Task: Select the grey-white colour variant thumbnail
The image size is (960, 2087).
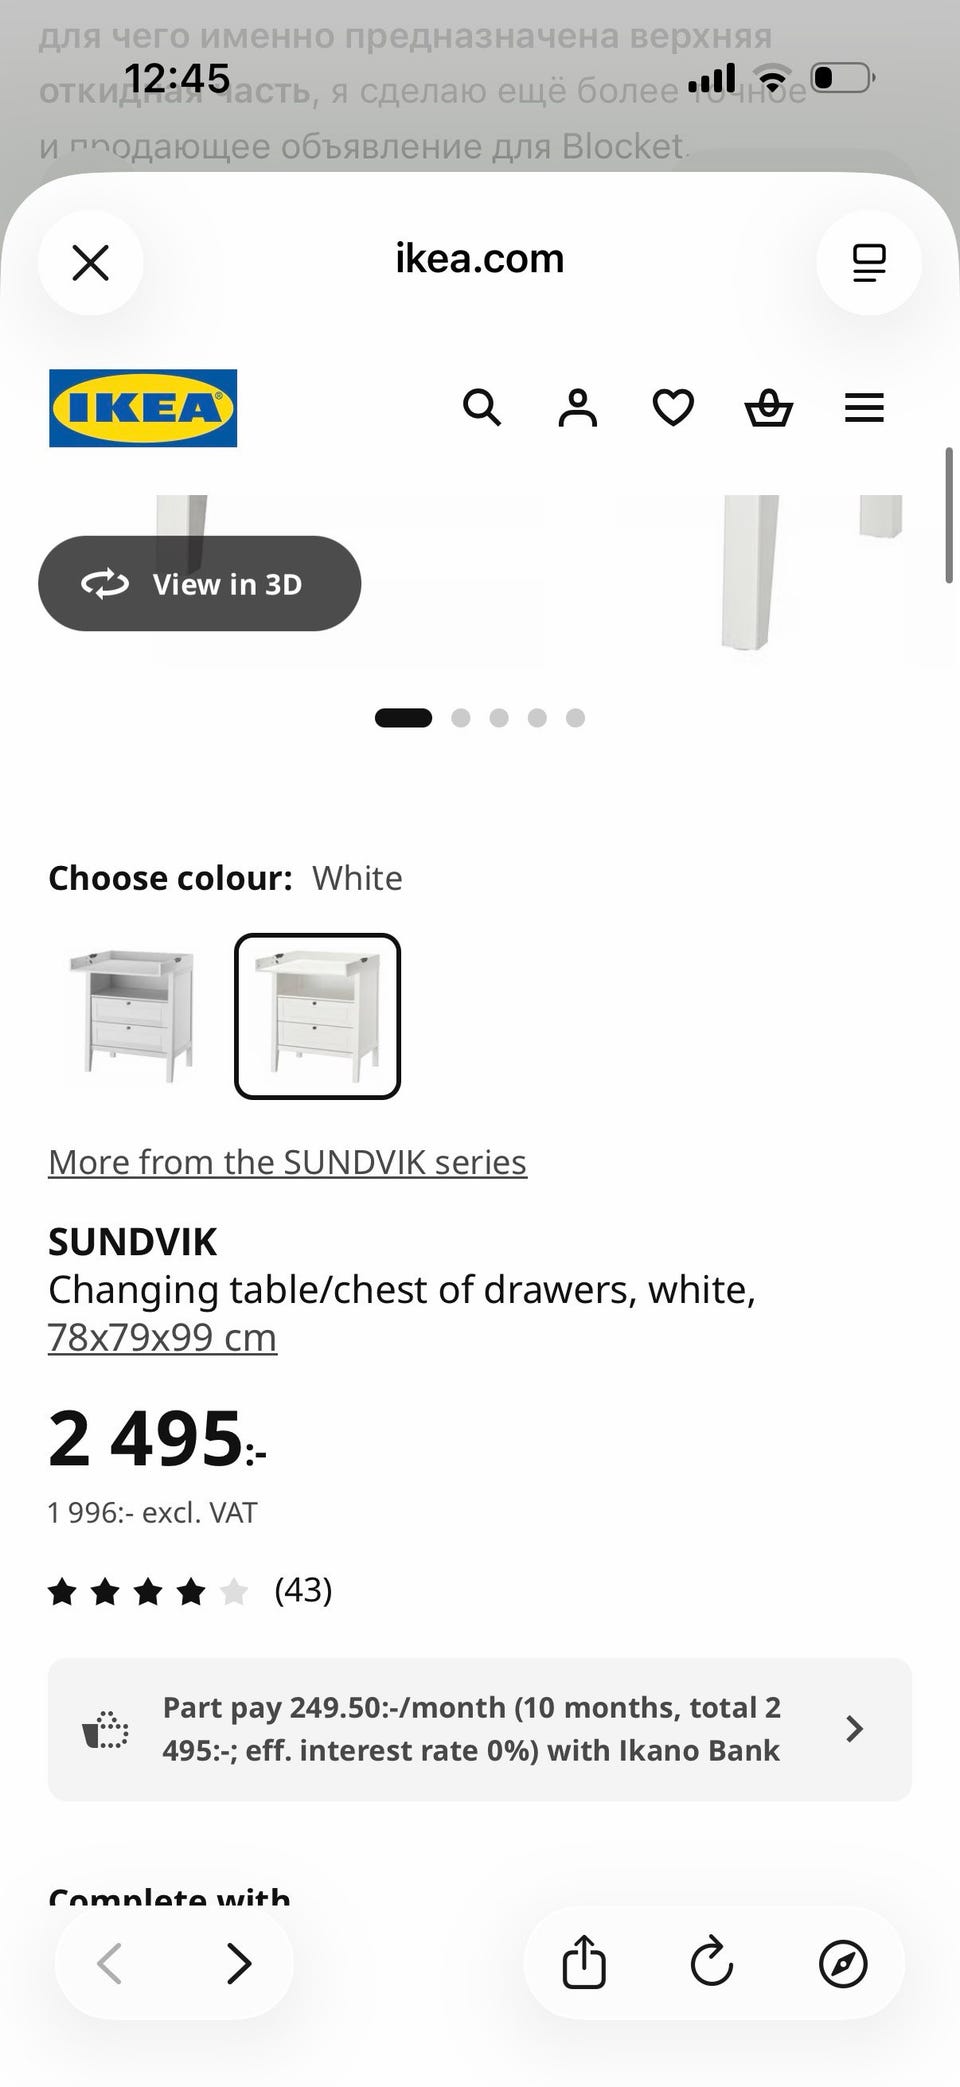Action: [131, 1016]
